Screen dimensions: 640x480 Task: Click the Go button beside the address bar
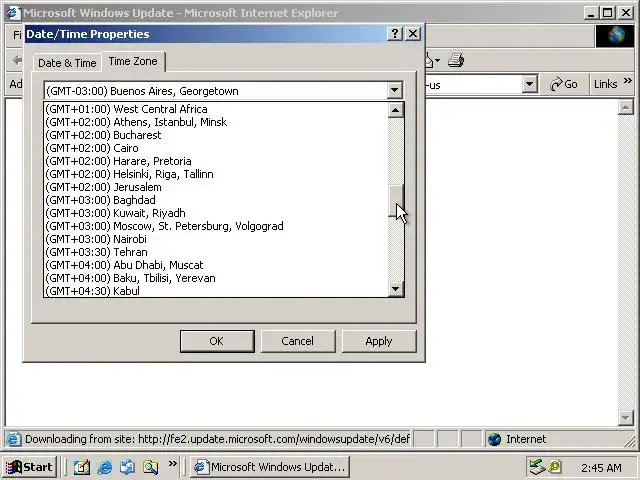click(564, 84)
